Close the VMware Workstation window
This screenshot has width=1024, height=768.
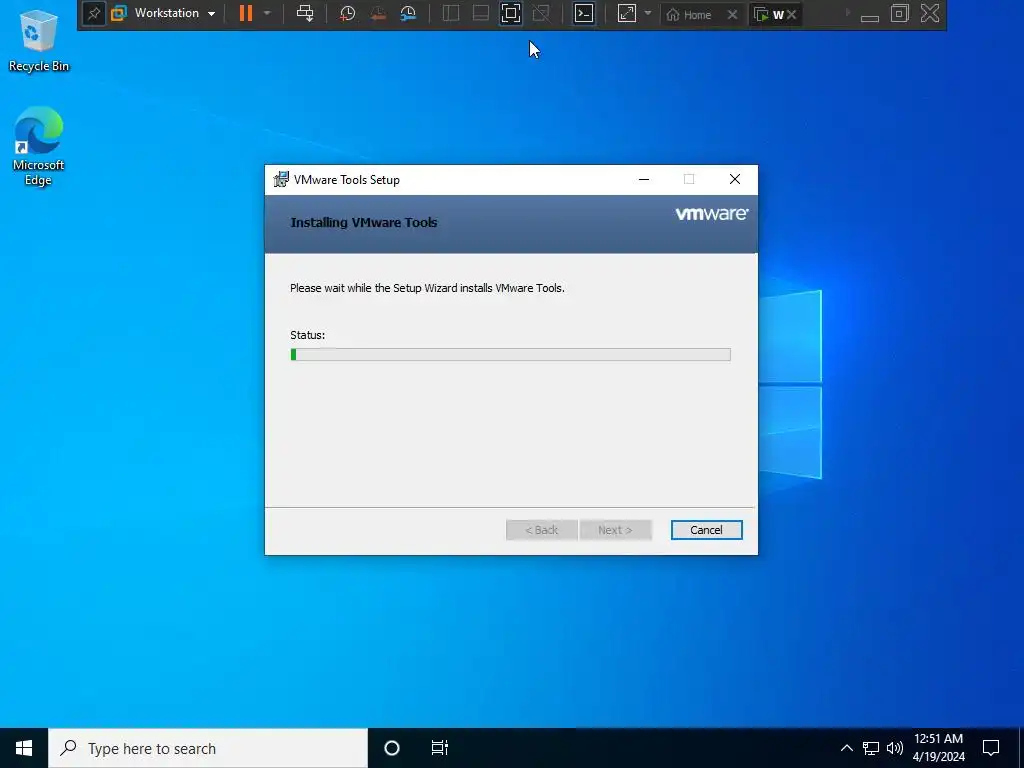pyautogui.click(x=930, y=13)
